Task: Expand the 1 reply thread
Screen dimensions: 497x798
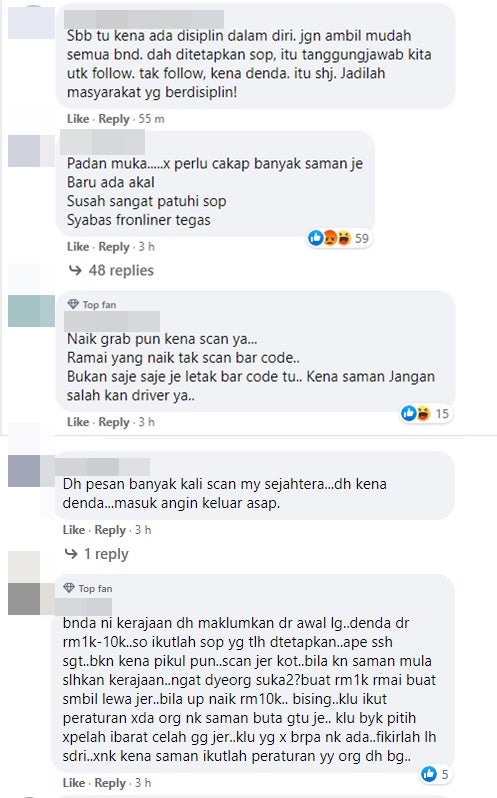Action: pos(106,554)
